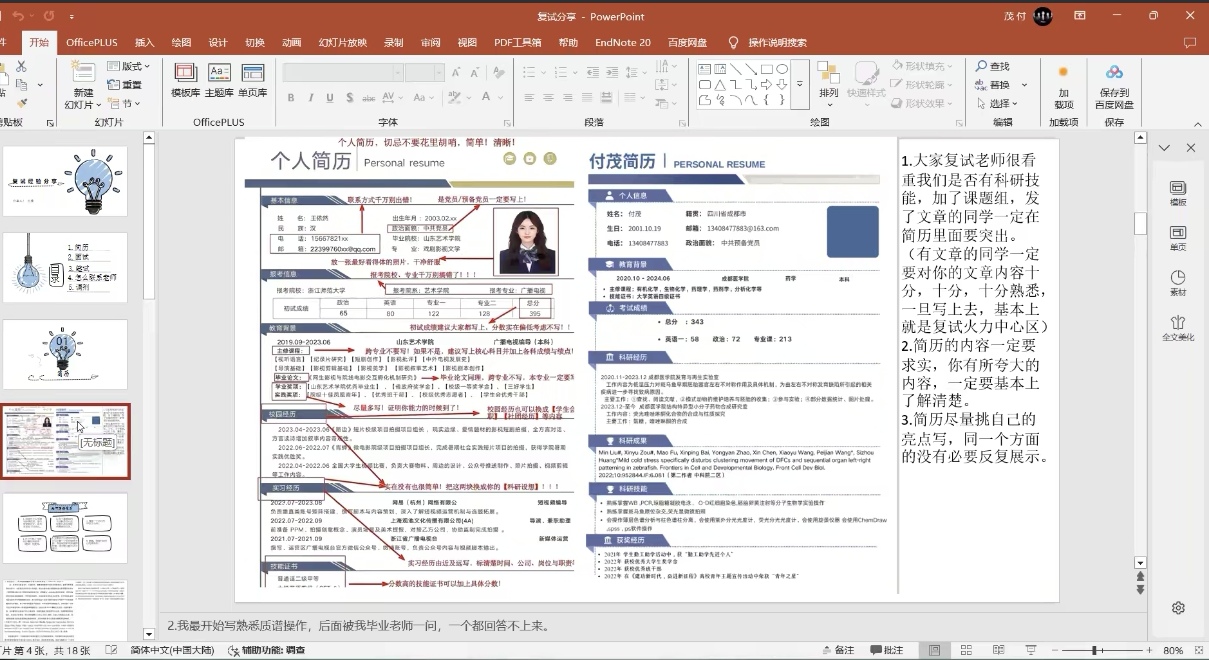Click the 简体中文(中国大陆) language indicator
This screenshot has height=660, width=1209.
(172, 650)
